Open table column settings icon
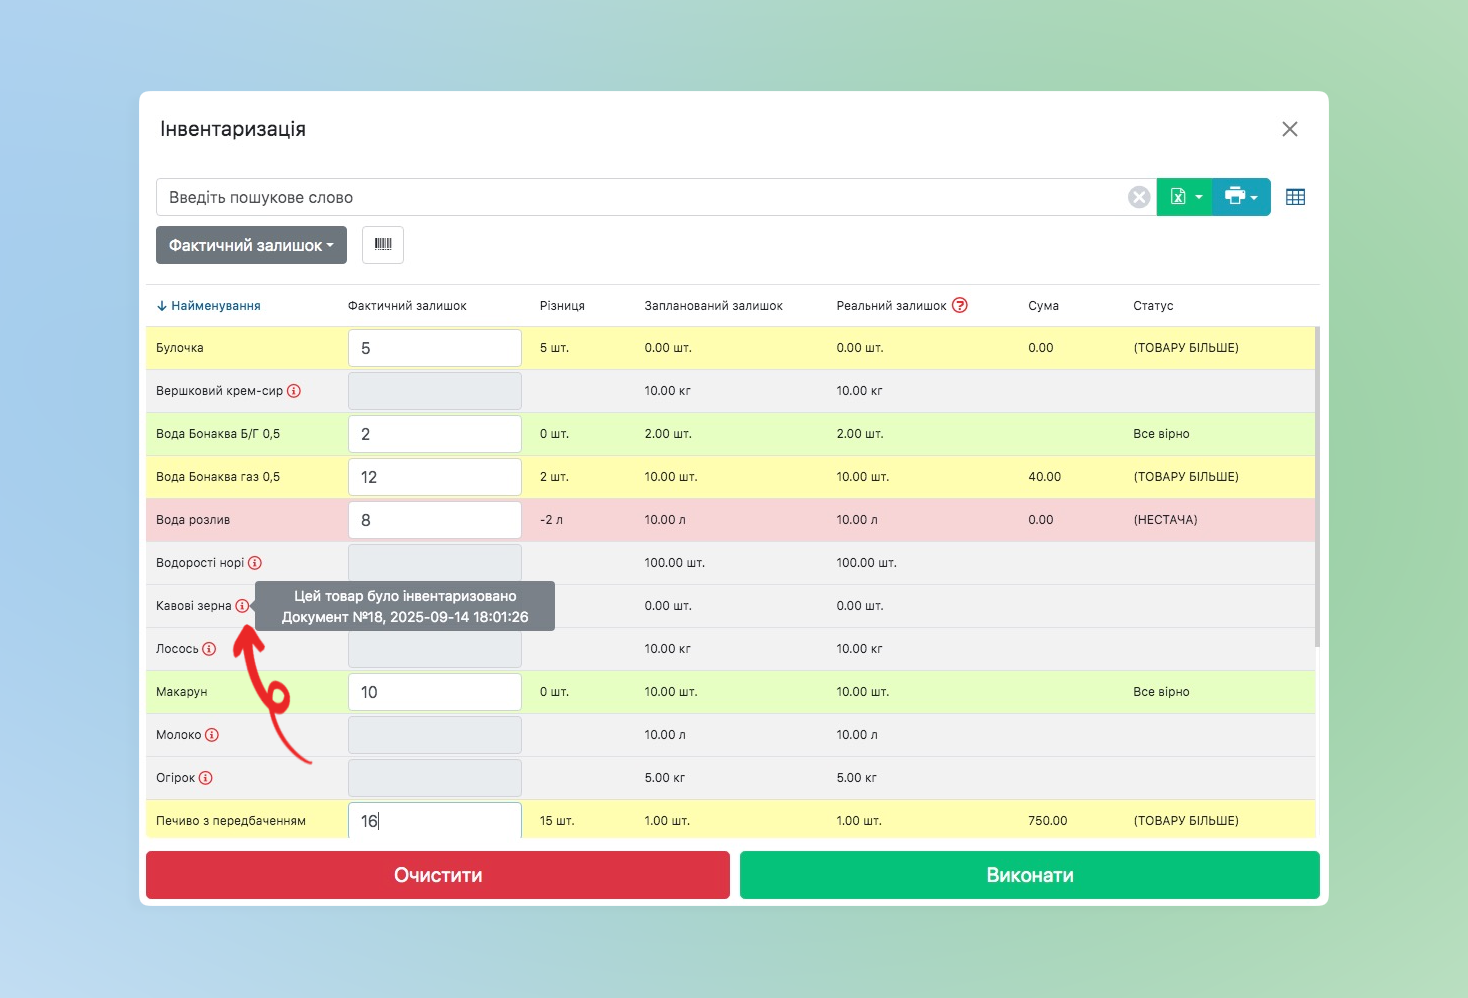This screenshot has height=998, width=1468. (x=1295, y=197)
